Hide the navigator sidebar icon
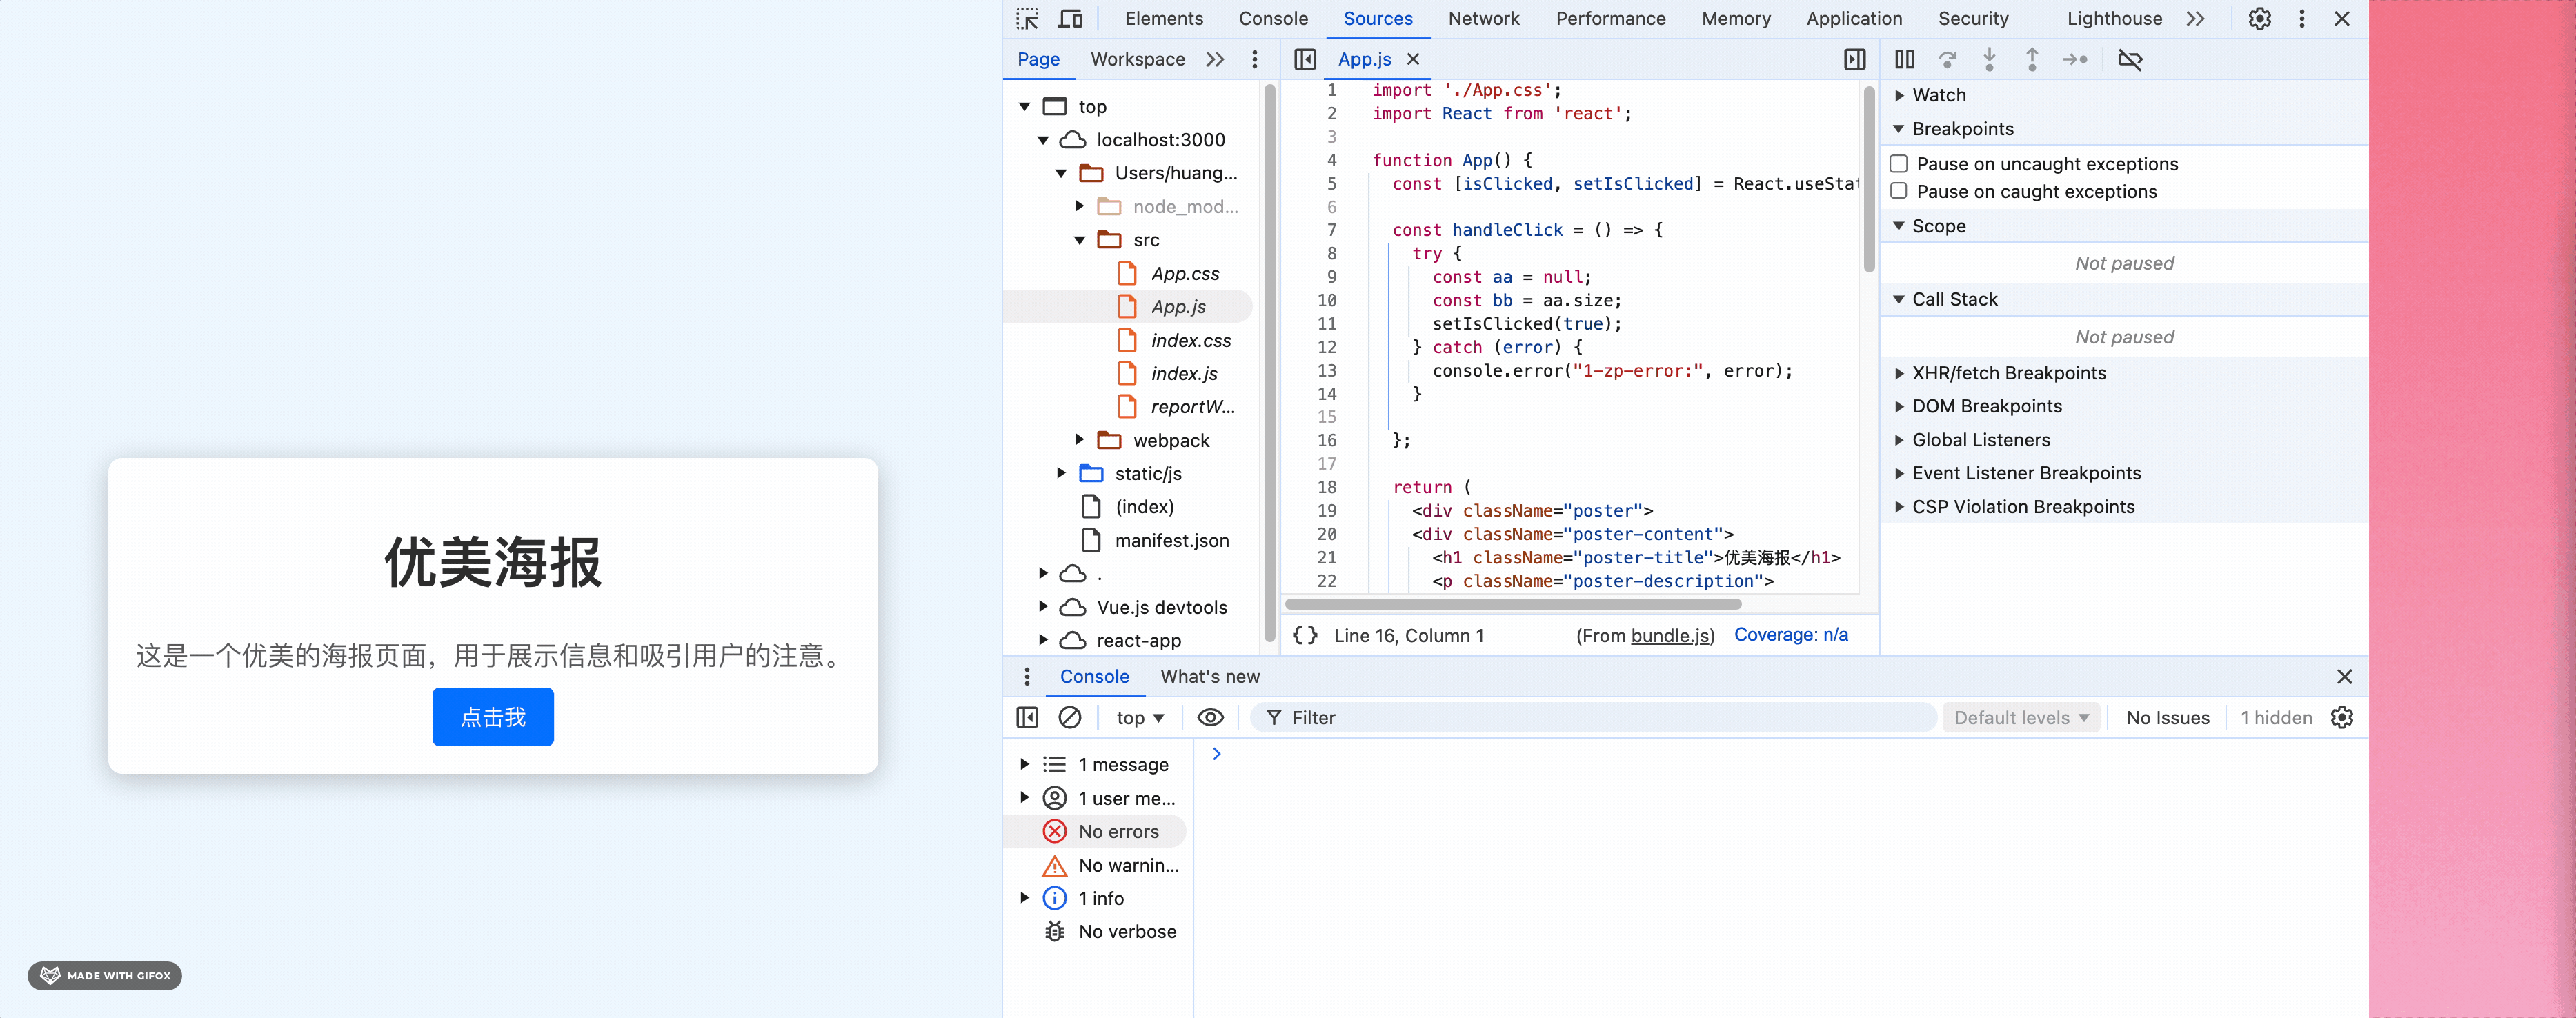Image resolution: width=2576 pixels, height=1018 pixels. coord(1305,60)
